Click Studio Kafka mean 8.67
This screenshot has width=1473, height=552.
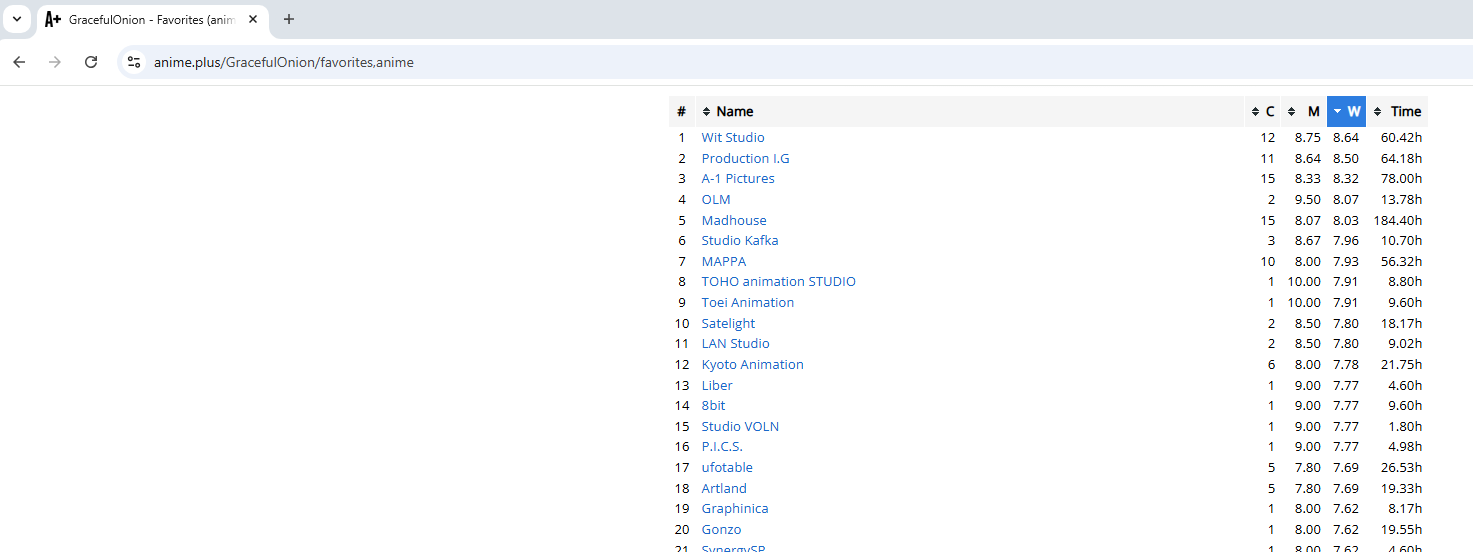point(1307,241)
